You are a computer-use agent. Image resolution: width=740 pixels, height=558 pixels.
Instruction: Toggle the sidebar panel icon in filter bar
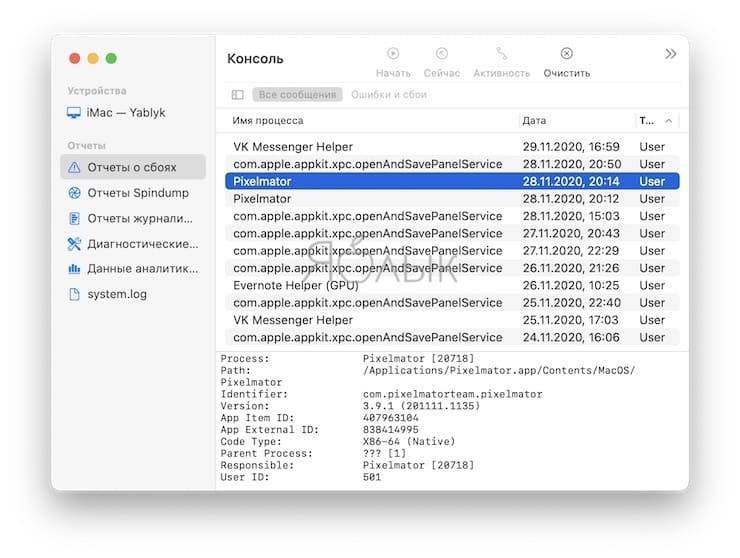click(237, 95)
